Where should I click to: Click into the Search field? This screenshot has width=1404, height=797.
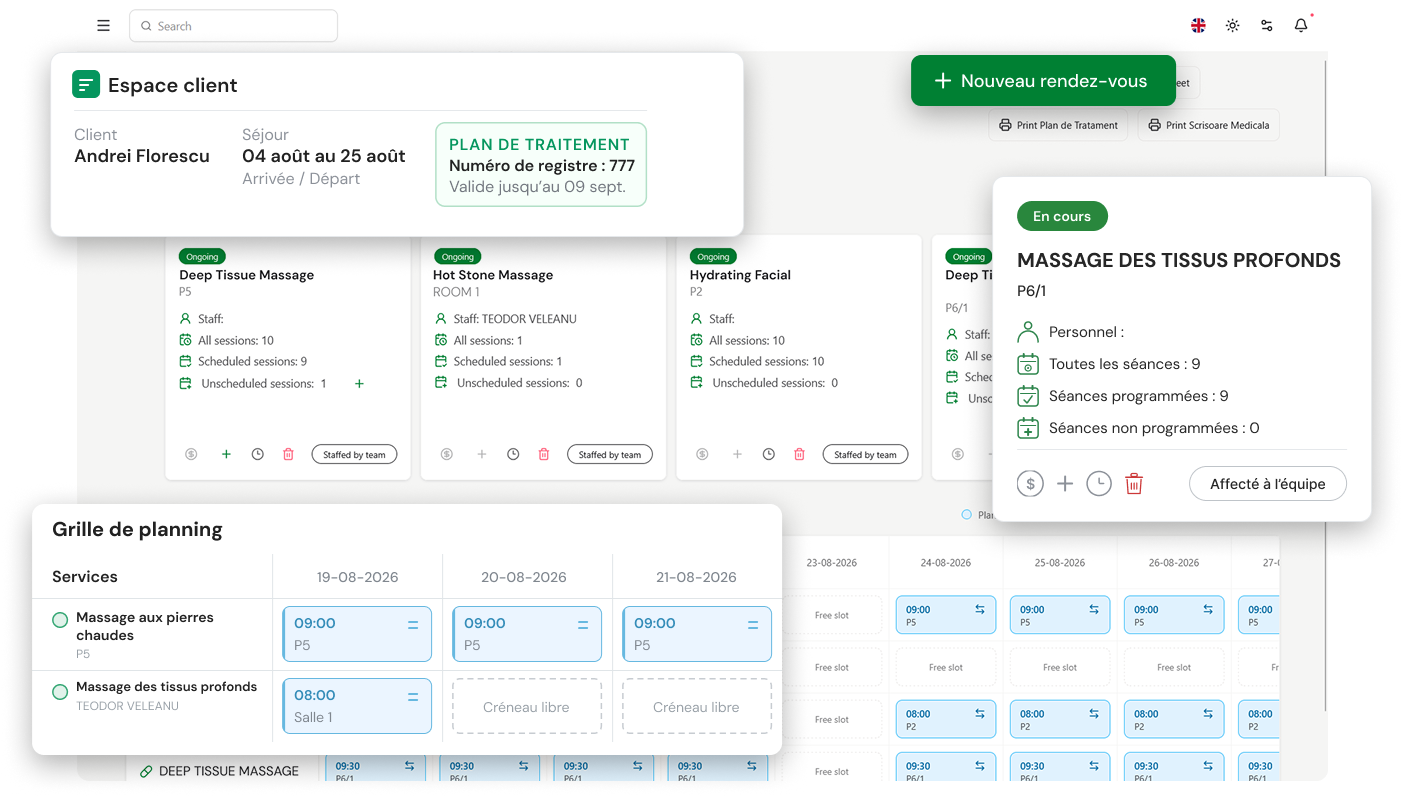[x=233, y=26]
